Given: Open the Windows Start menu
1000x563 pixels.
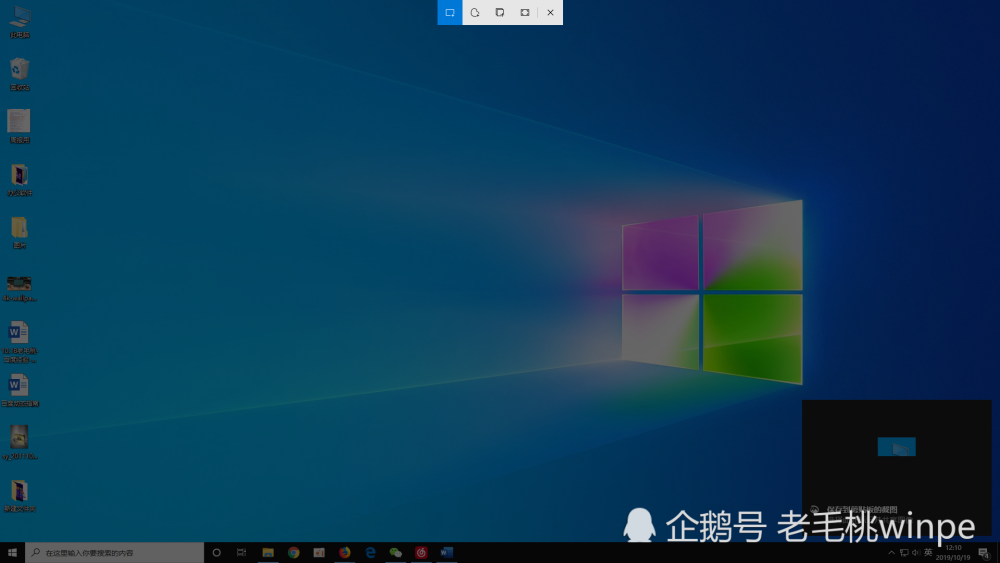Looking at the screenshot, I should 12,553.
